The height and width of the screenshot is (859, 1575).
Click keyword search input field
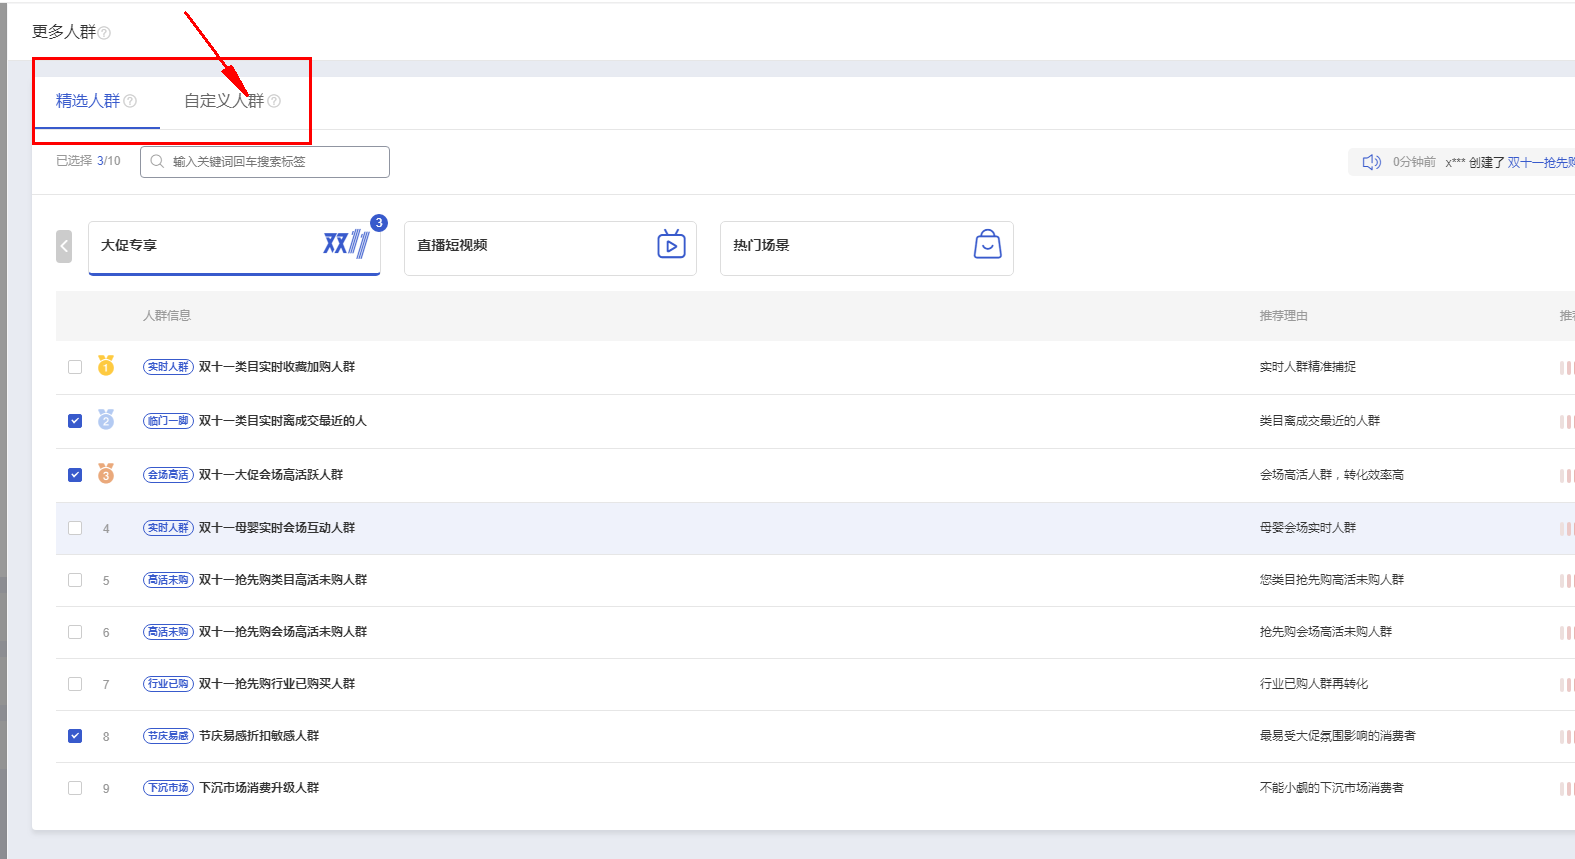click(265, 162)
